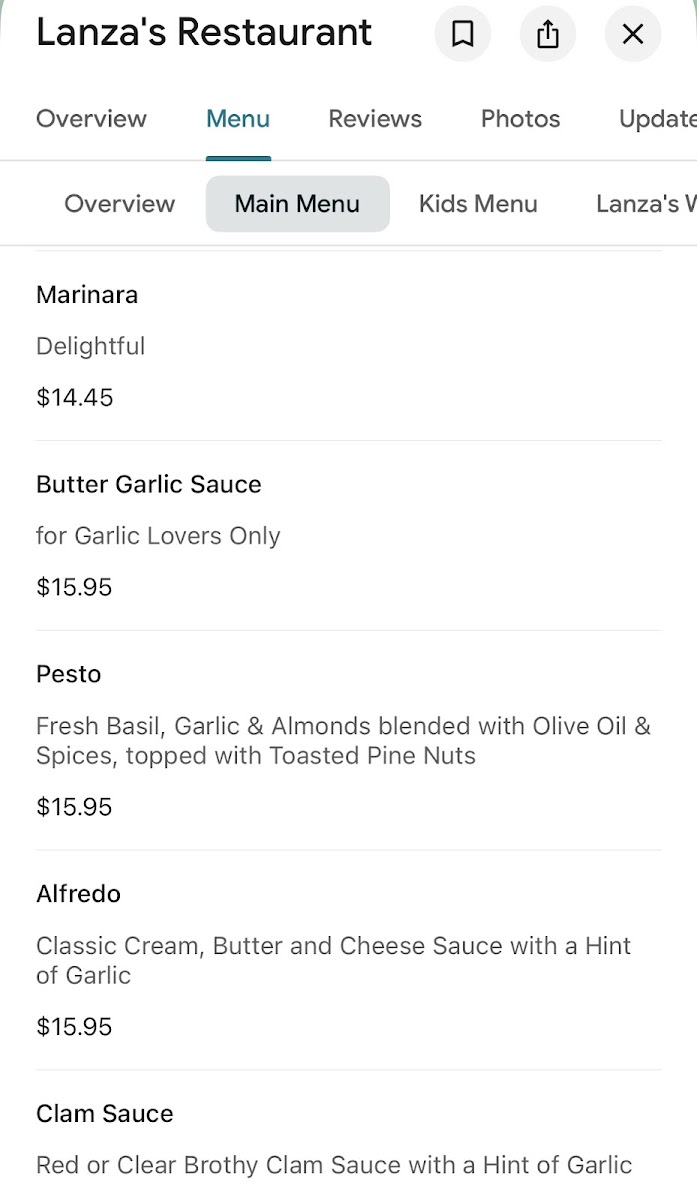Close the Lanza's Restaurant panel
The height and width of the screenshot is (1200, 697).
pos(633,35)
